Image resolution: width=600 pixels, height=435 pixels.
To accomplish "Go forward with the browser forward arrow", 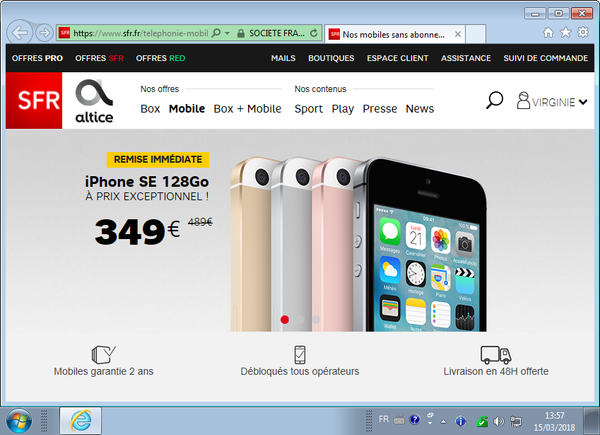I will tap(44, 33).
